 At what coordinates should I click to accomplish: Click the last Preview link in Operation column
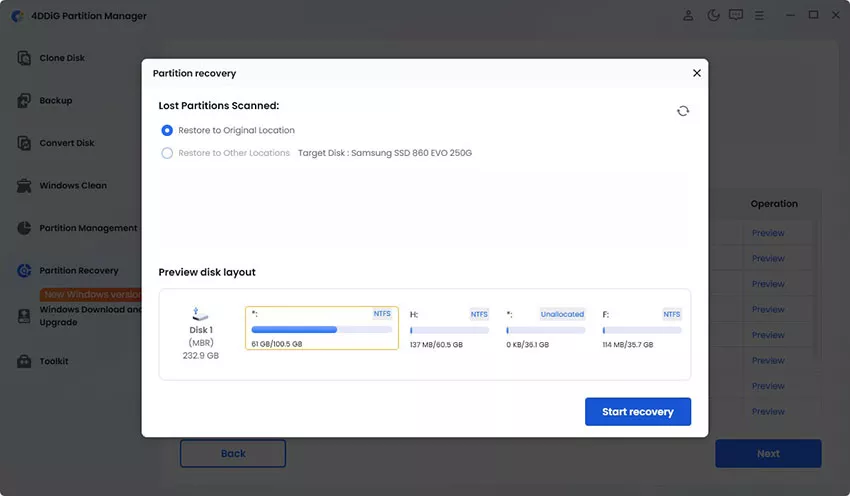[768, 411]
